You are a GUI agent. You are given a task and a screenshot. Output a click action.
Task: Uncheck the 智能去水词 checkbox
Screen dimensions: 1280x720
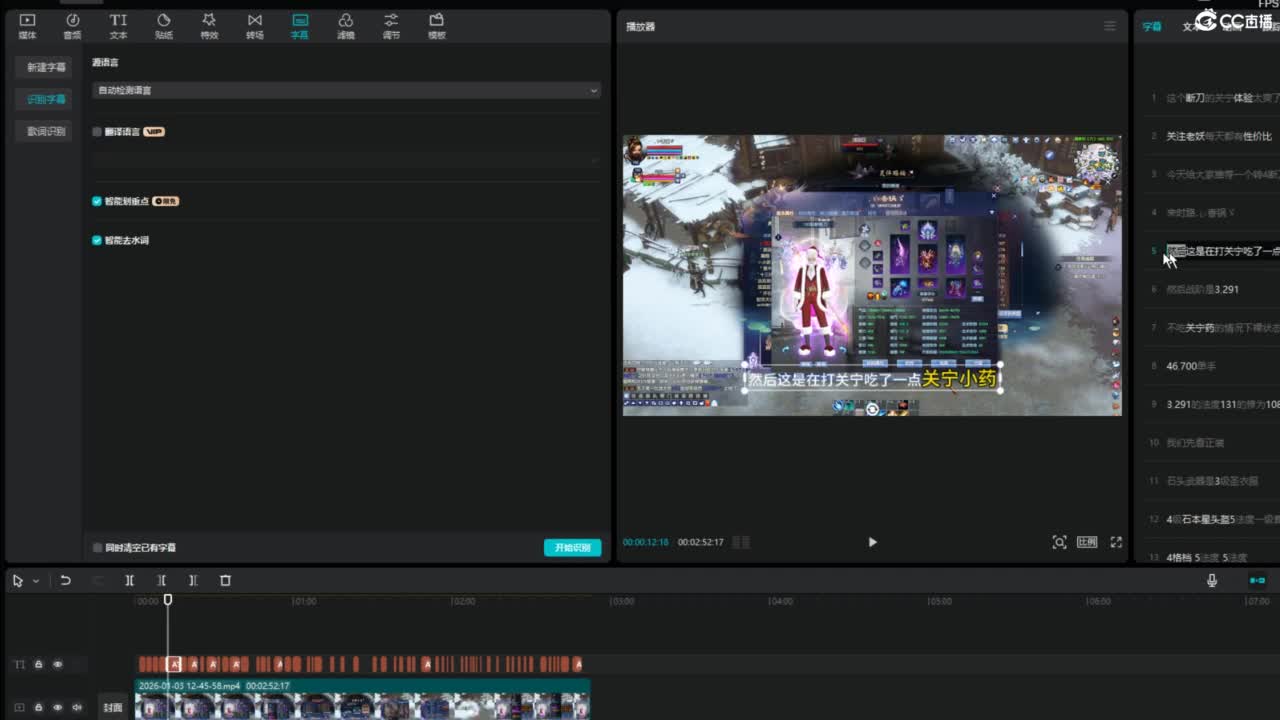click(x=97, y=241)
